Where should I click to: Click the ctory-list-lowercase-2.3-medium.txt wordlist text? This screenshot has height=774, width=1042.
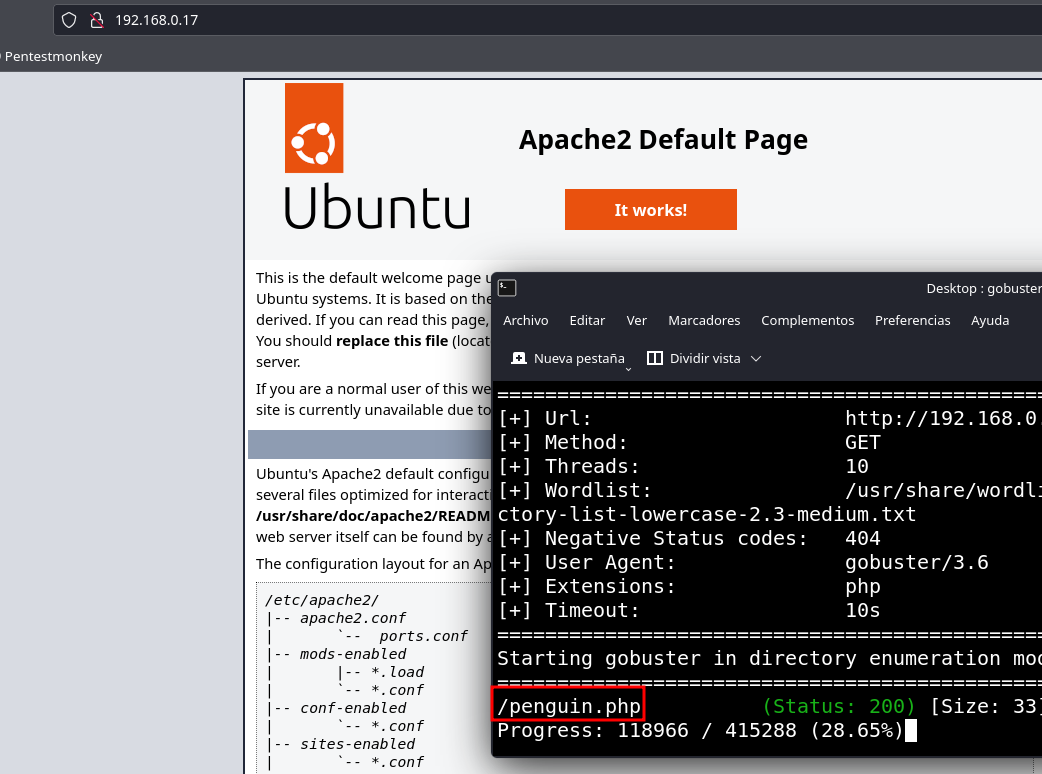click(x=706, y=514)
